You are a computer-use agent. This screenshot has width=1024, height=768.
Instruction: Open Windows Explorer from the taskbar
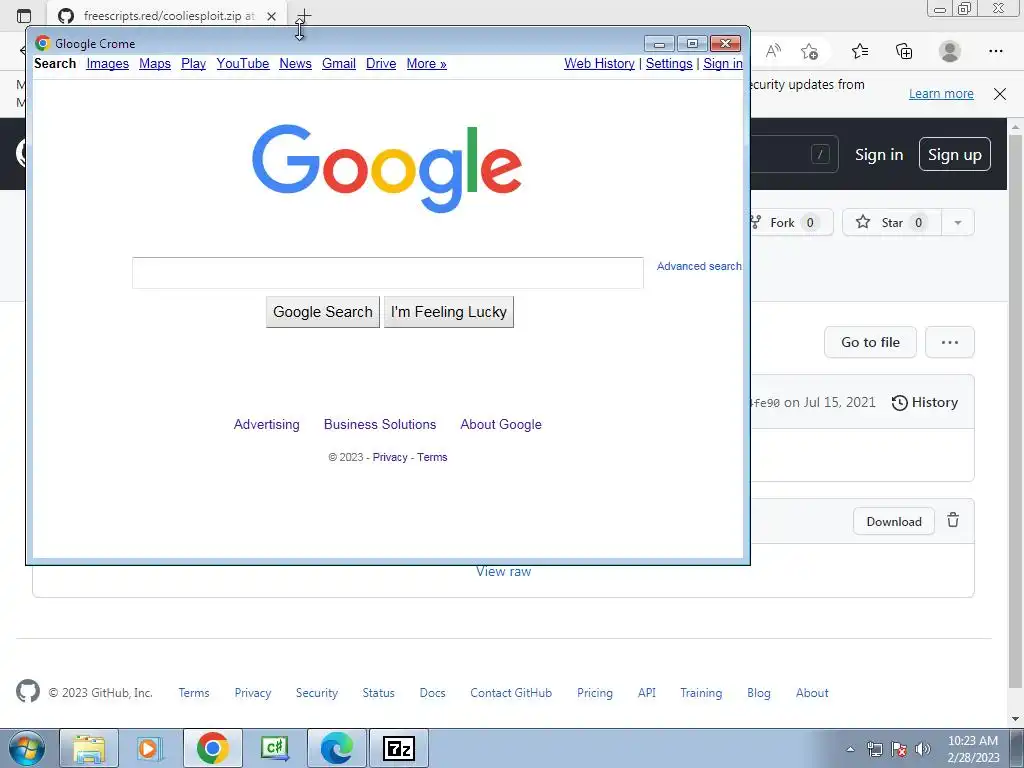point(89,748)
